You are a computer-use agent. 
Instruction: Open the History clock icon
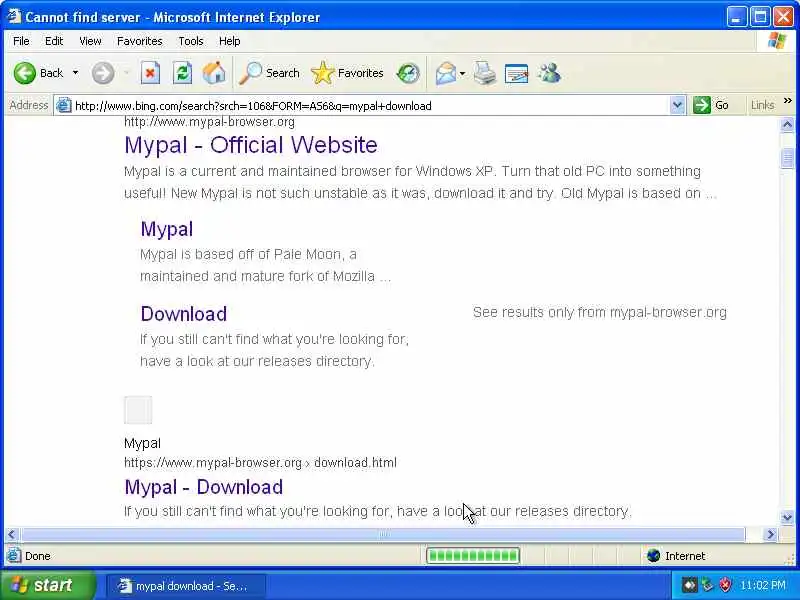(408, 73)
